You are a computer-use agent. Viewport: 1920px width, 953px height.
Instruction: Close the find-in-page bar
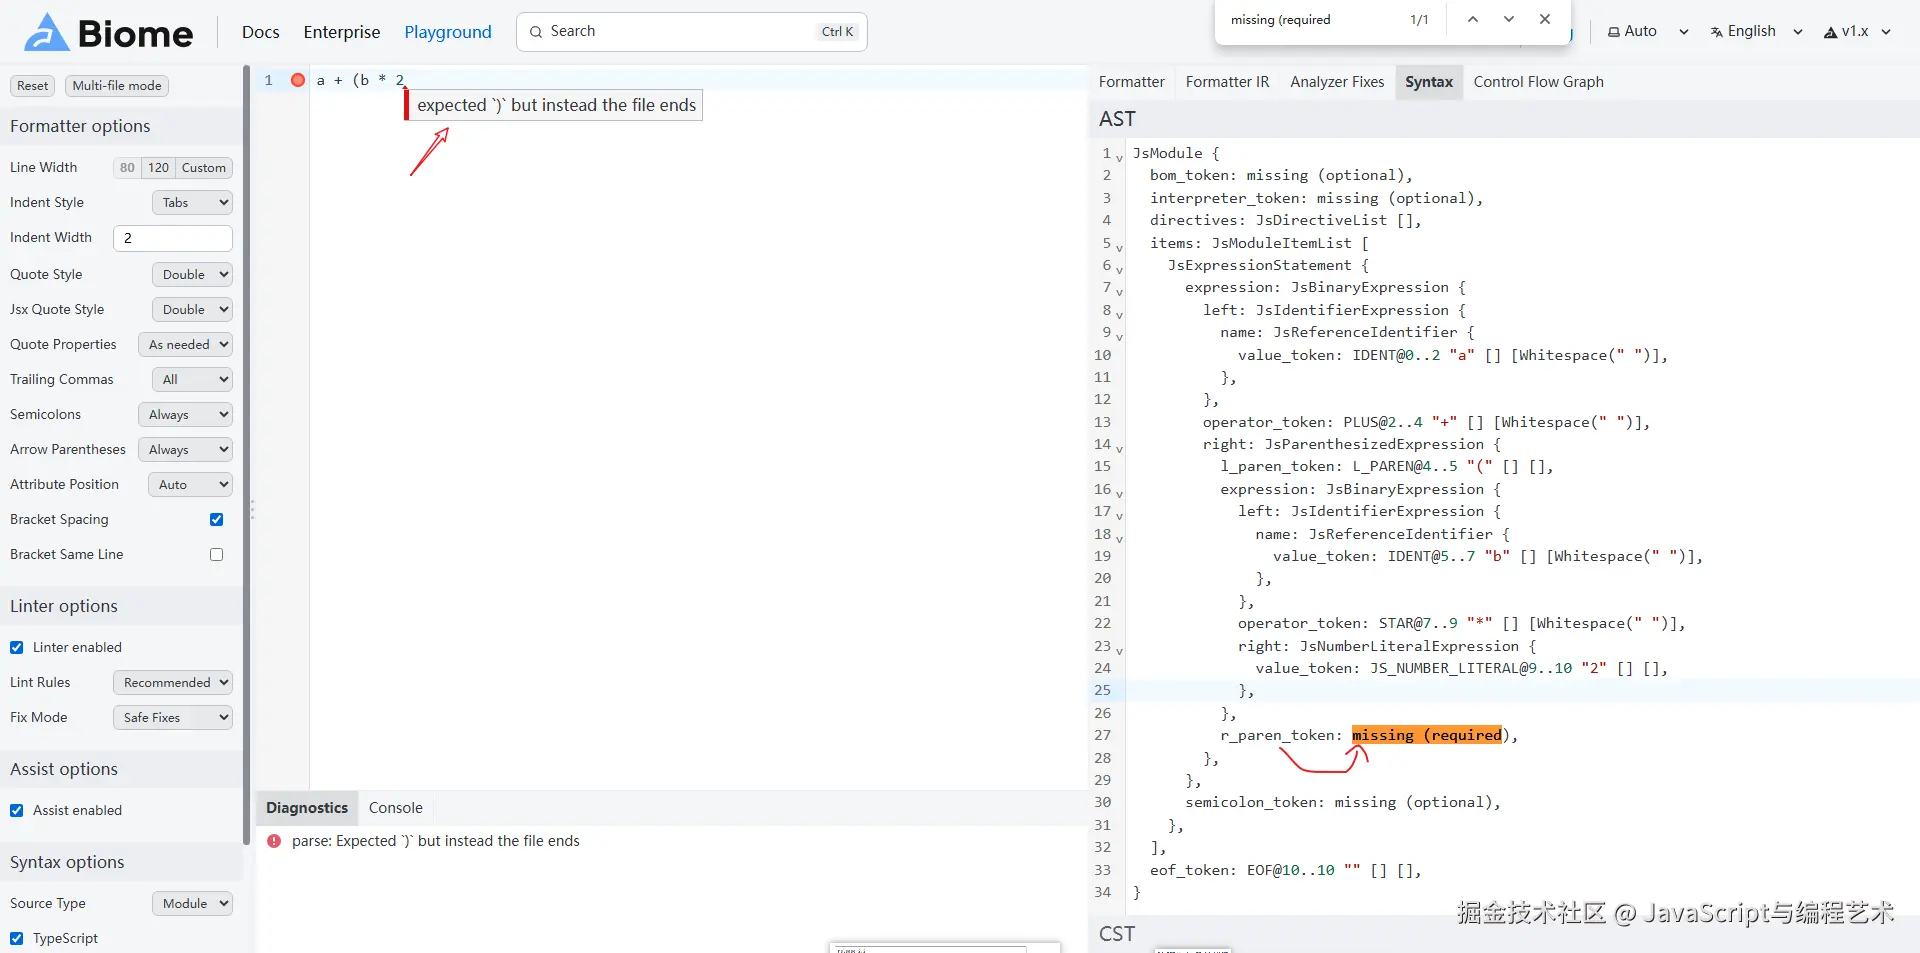[1545, 19]
